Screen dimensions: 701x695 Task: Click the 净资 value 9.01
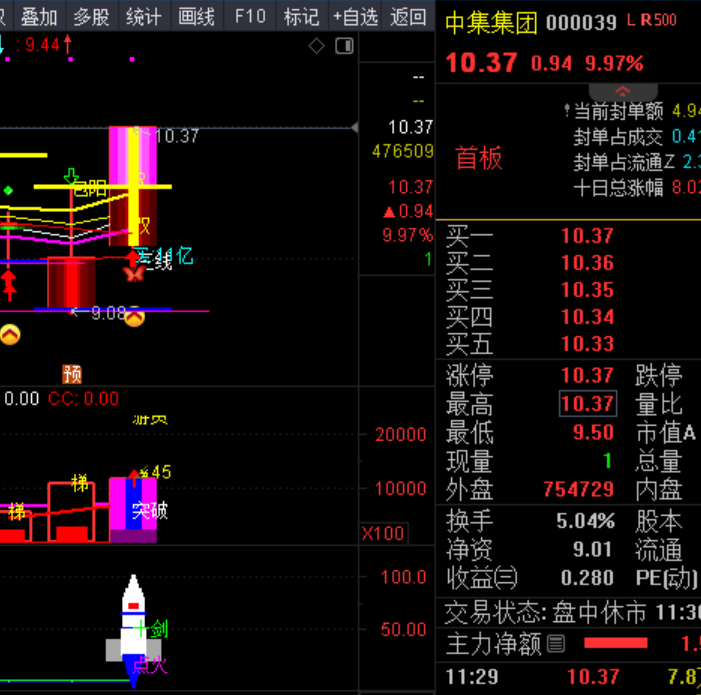coord(592,549)
